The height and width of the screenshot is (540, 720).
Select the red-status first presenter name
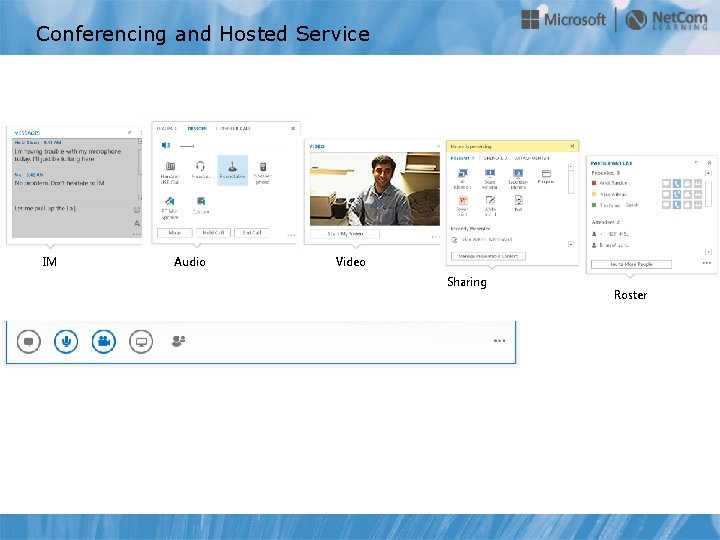[x=613, y=183]
